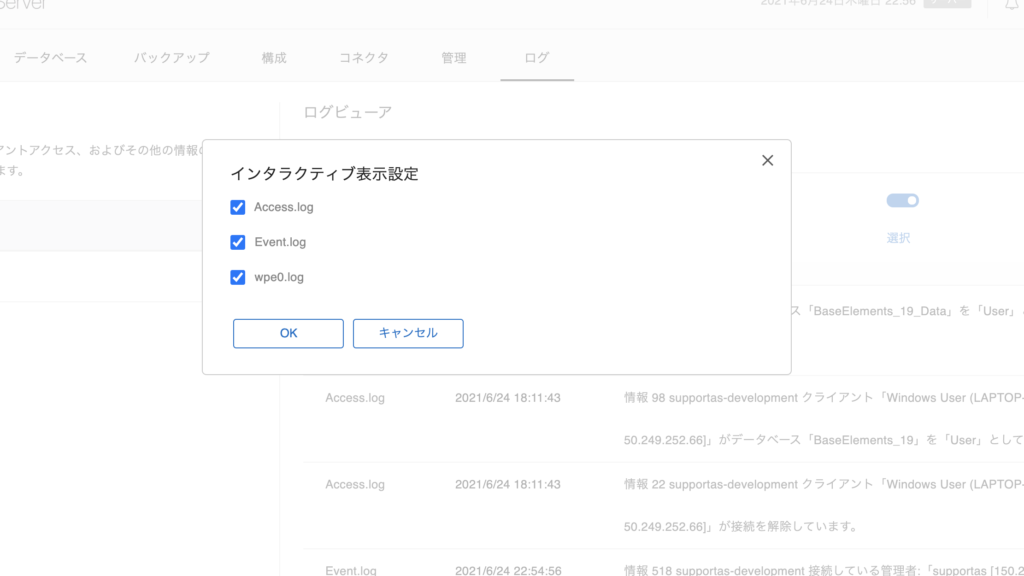
Task: Select the second Access.log row, disconnect message
Action: point(355,484)
